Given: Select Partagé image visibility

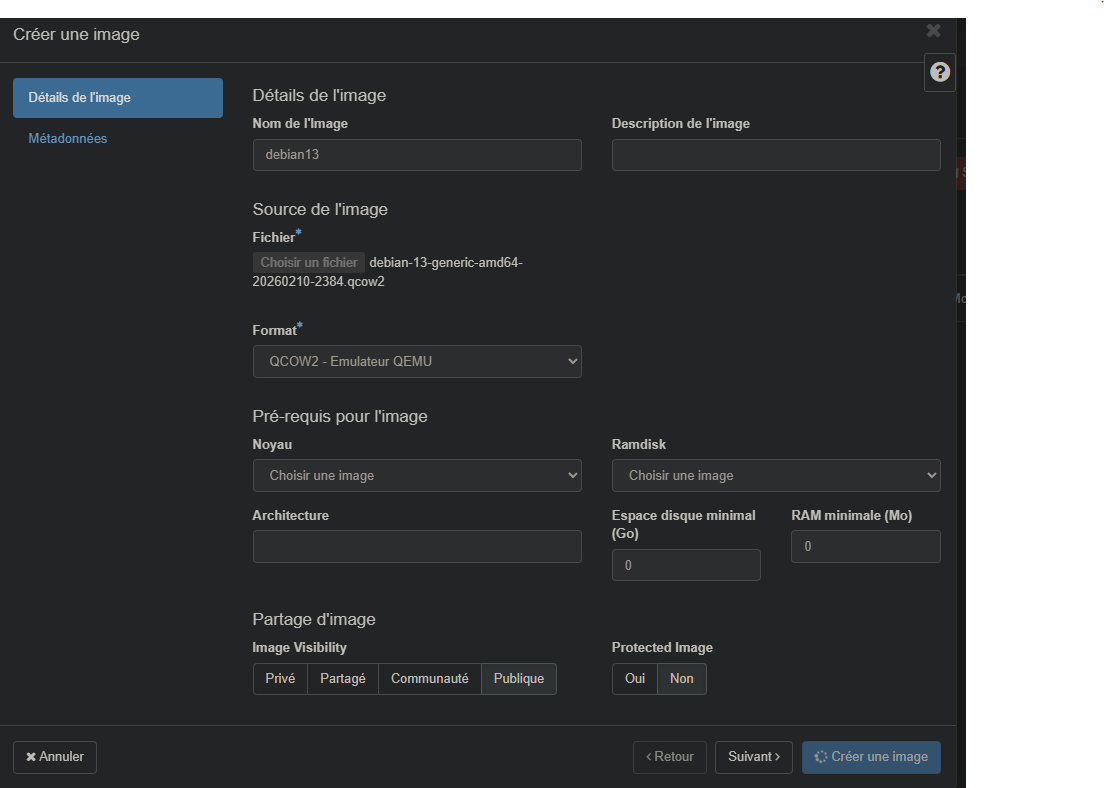Looking at the screenshot, I should click(x=342, y=678).
